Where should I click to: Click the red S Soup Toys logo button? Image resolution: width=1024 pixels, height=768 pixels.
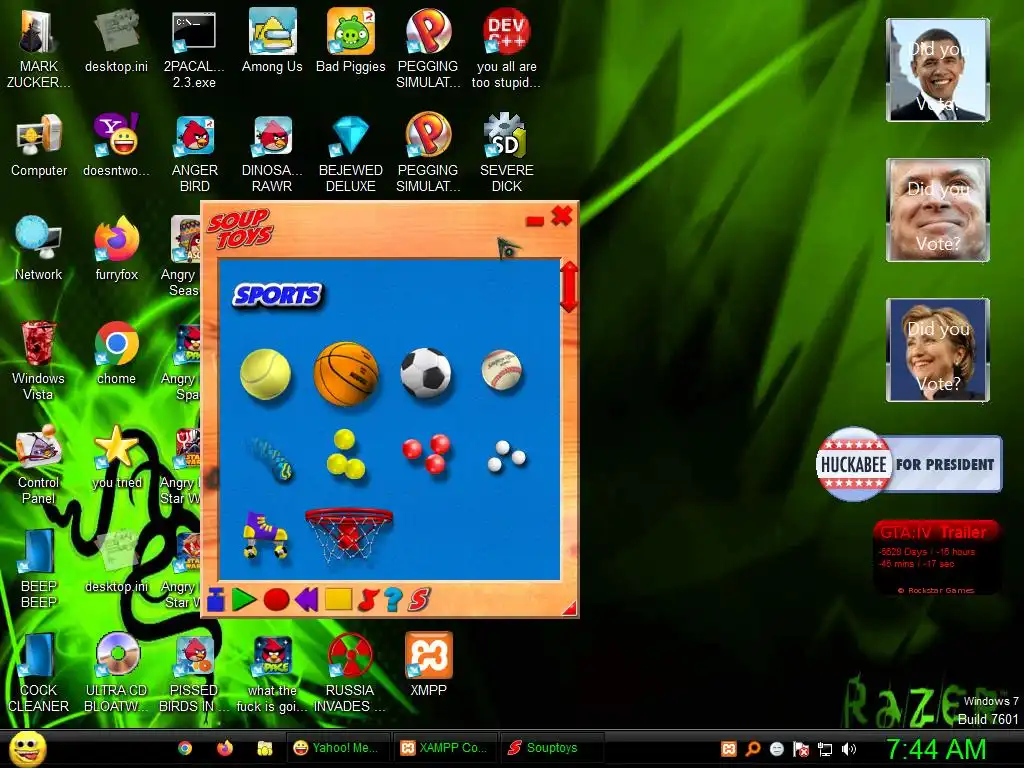(x=419, y=599)
